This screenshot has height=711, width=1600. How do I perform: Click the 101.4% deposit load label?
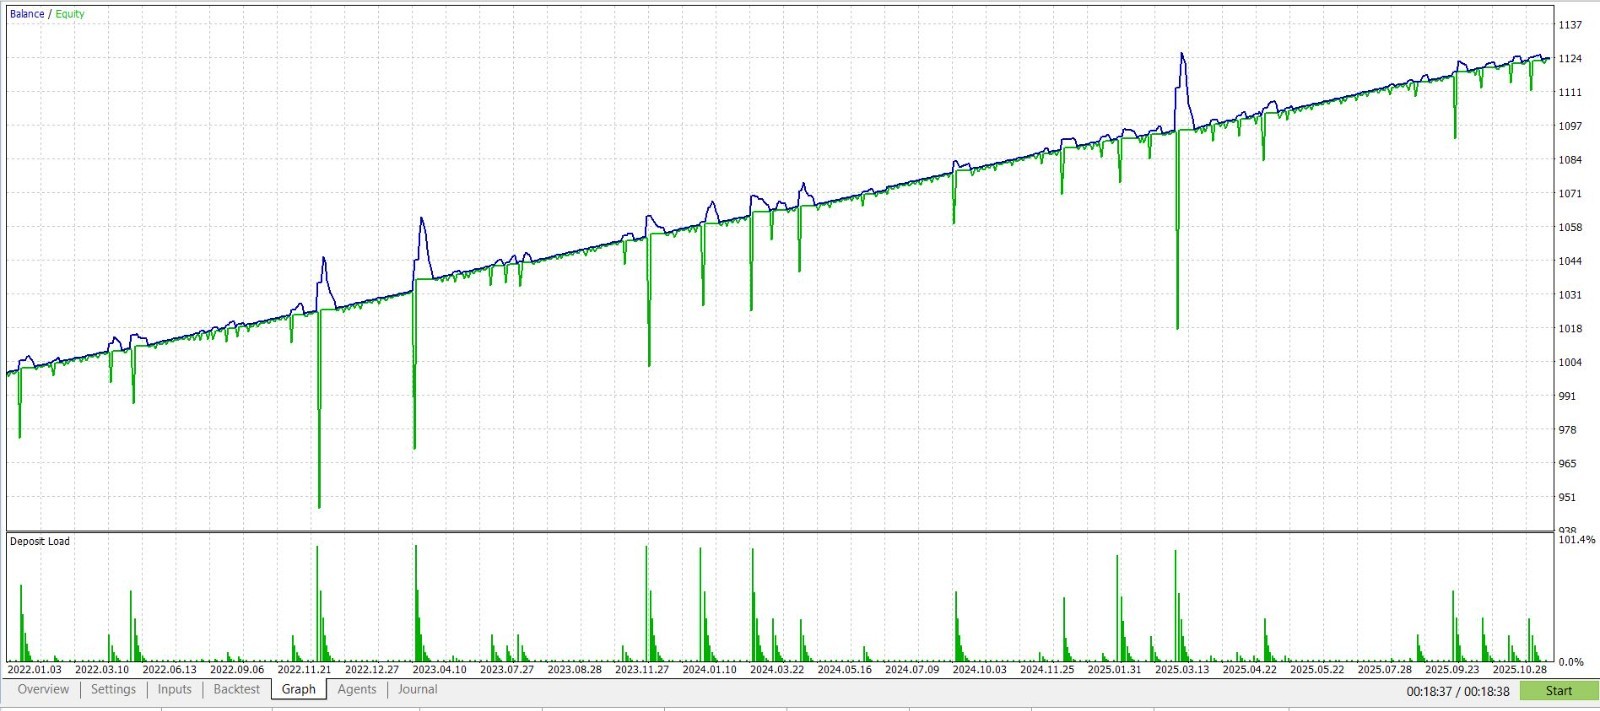1577,539
